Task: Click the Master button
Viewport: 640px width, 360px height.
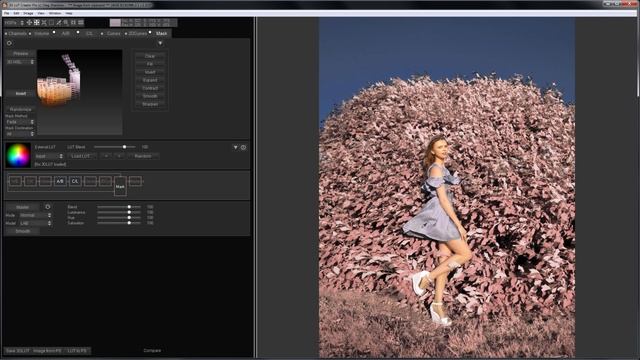Action: click(22, 207)
